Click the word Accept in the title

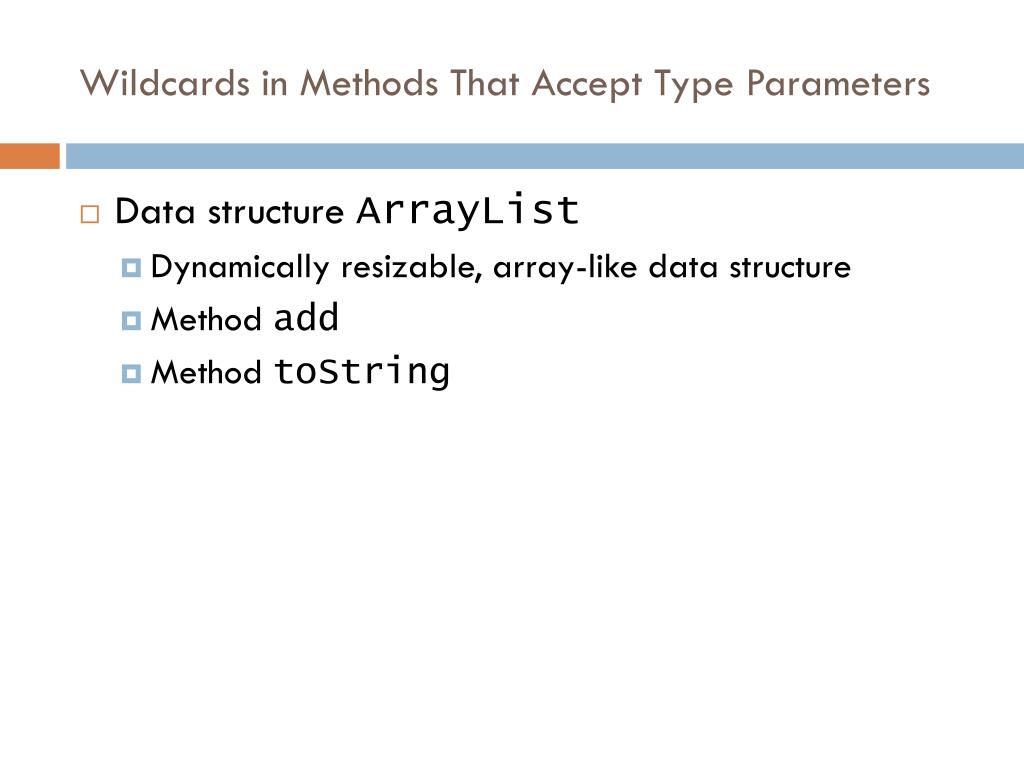586,85
